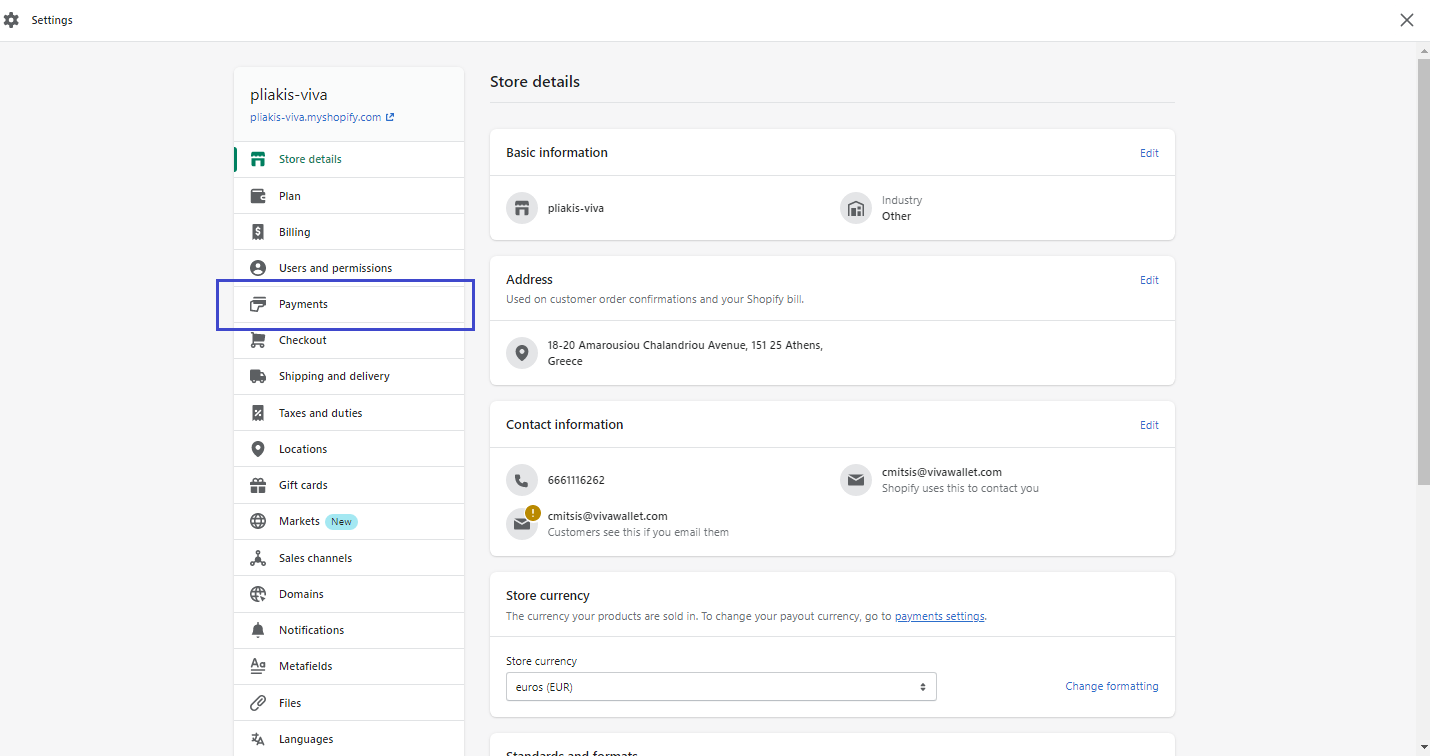
Task: Follow the payments settings link
Action: [x=940, y=616]
